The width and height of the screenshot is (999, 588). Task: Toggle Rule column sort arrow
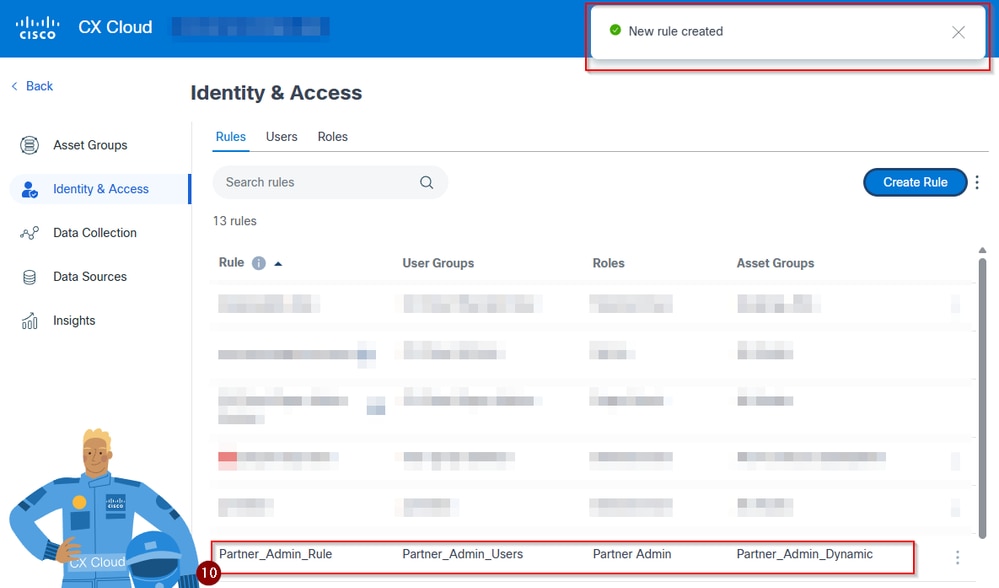278,264
